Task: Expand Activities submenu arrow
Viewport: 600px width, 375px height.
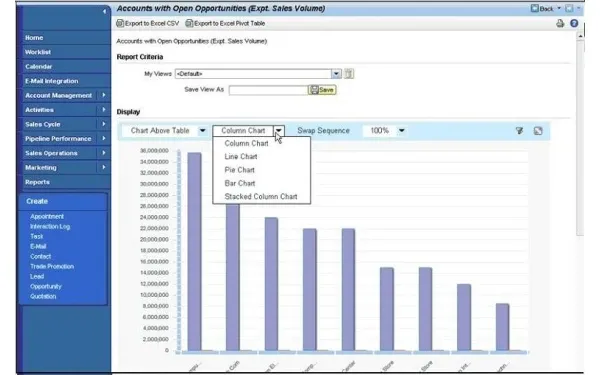Action: click(x=103, y=109)
